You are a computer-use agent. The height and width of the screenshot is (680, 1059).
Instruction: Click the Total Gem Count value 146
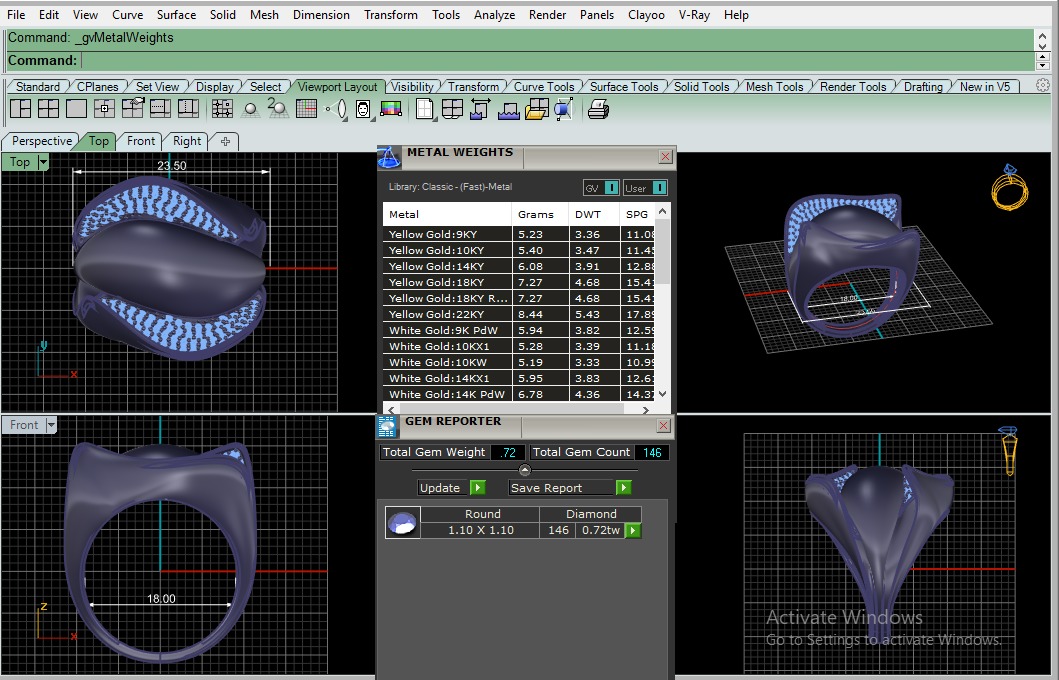pyautogui.click(x=652, y=452)
